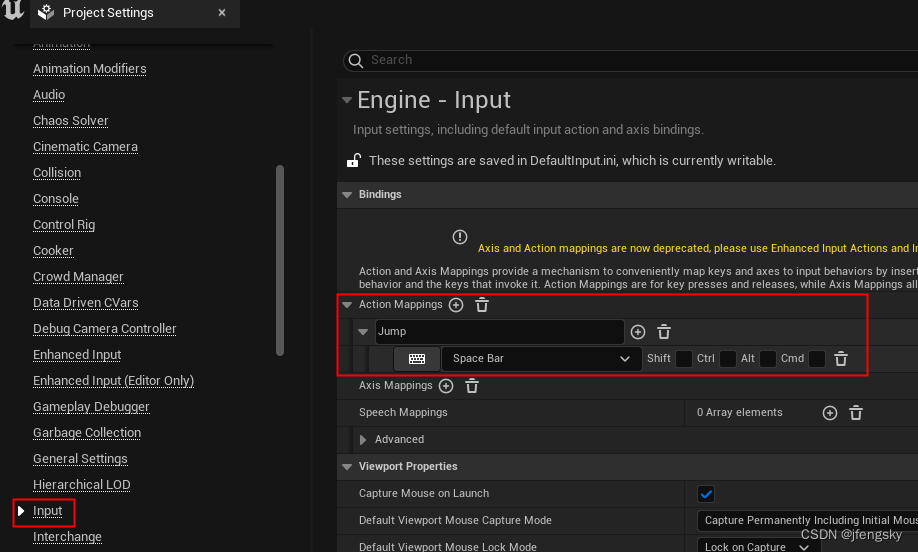This screenshot has height=552, width=918.
Task: Open Default Viewport Mouse Capture Mode dropdown
Action: [808, 520]
